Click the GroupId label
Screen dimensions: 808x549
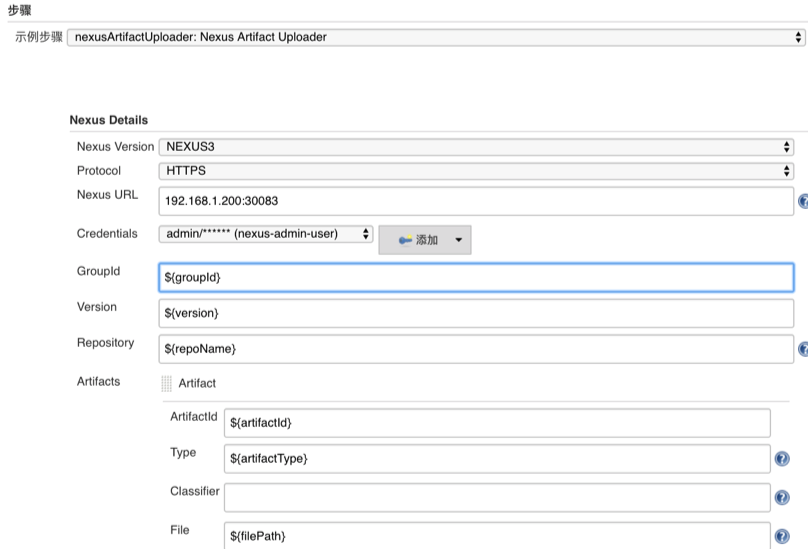point(98,271)
